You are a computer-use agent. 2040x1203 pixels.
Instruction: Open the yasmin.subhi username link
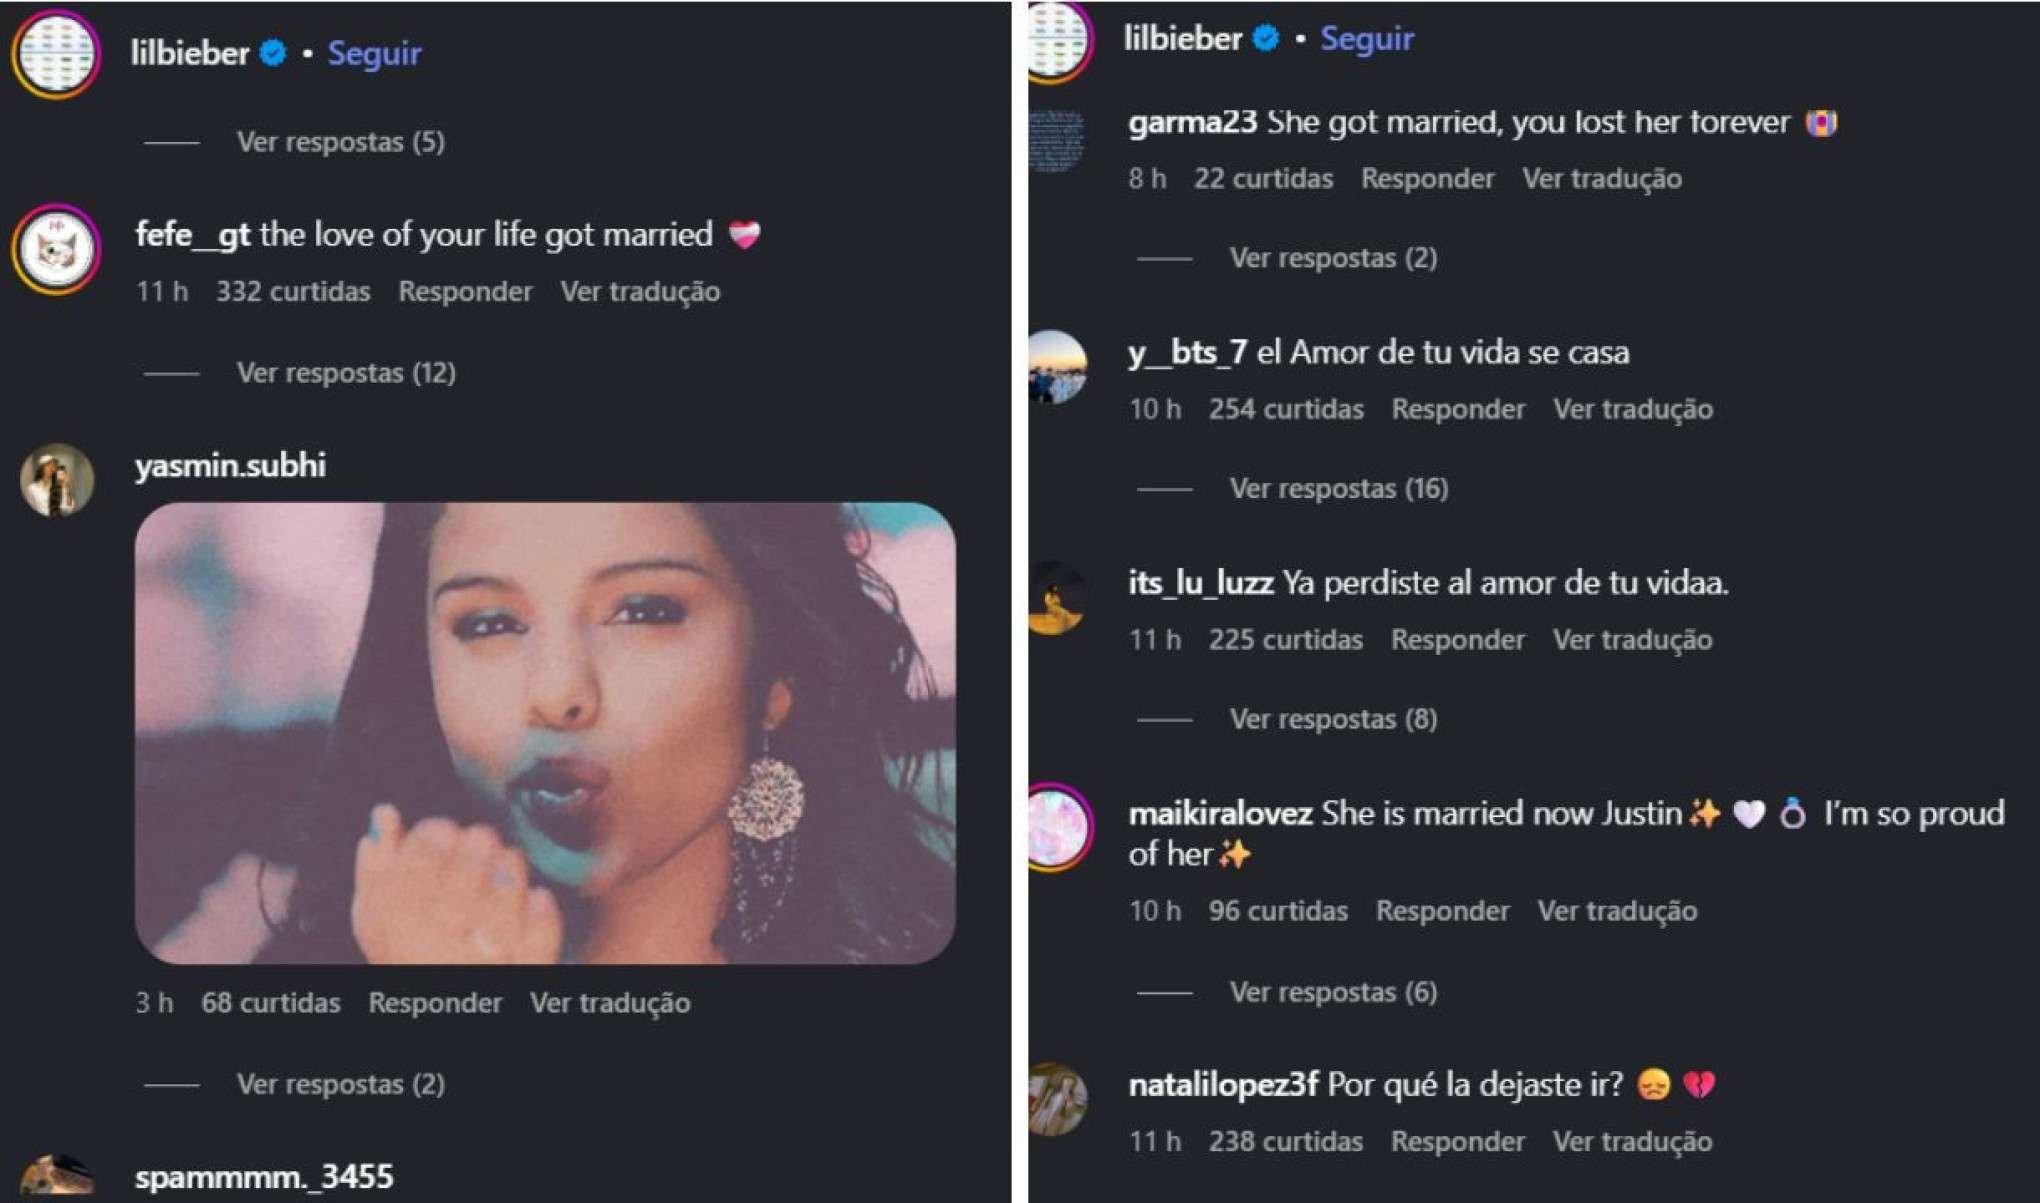point(230,466)
